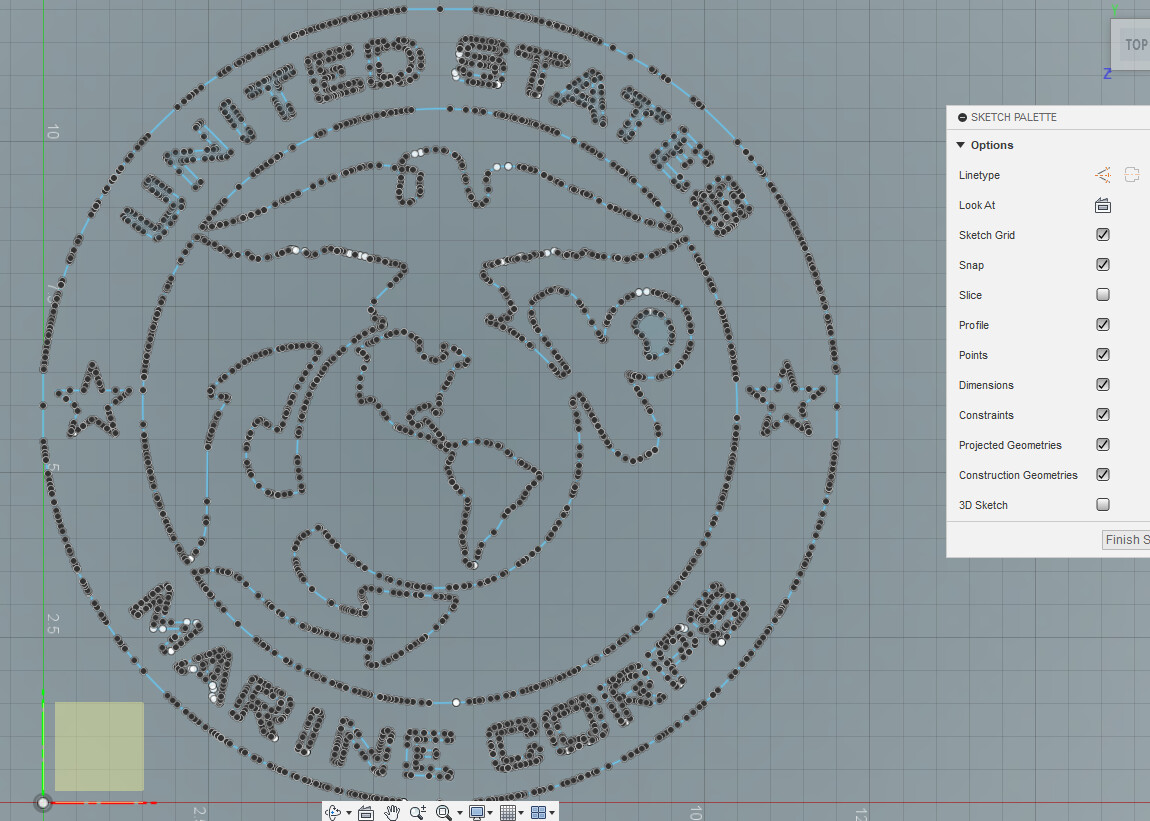This screenshot has width=1150, height=821.
Task: Click the SKETCH PALETTE title text
Action: pyautogui.click(x=1014, y=117)
